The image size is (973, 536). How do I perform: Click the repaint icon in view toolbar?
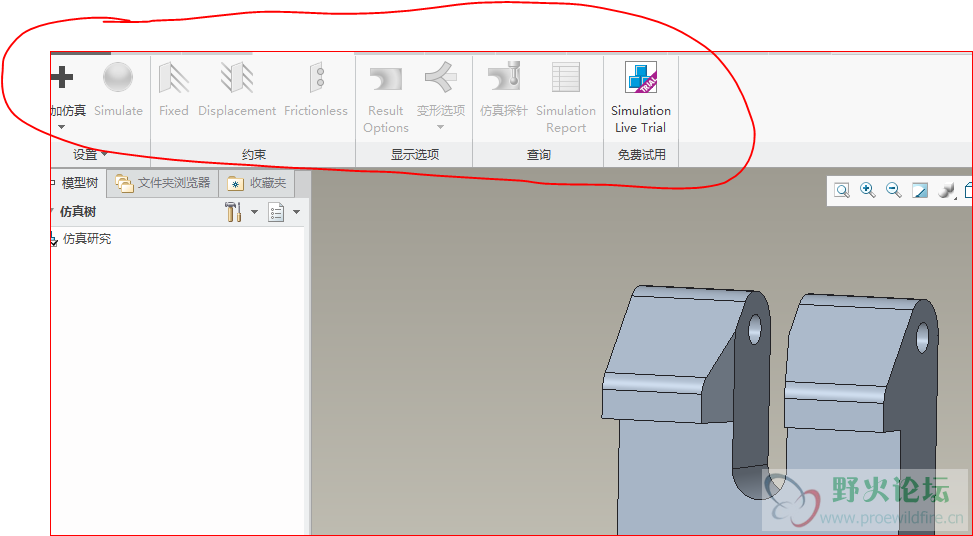tap(920, 190)
